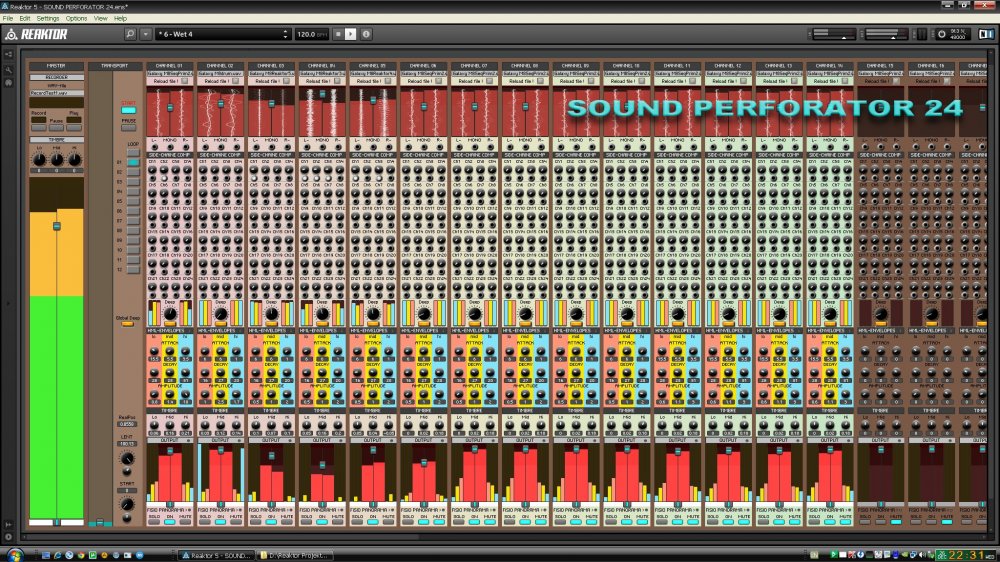The height and width of the screenshot is (562, 1000).
Task: Click the Reaktor logo
Action: coord(36,34)
